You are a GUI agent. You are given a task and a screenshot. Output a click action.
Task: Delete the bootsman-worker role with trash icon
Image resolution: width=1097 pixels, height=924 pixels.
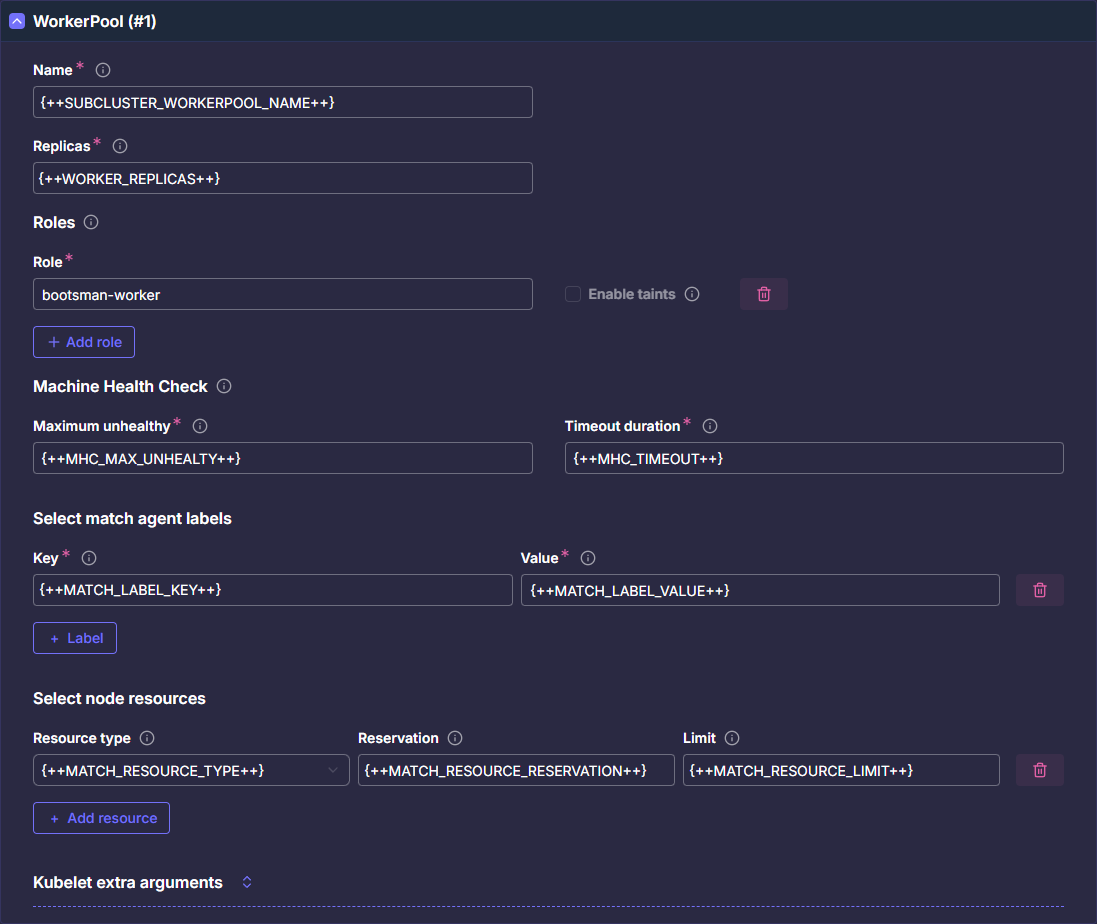click(763, 294)
